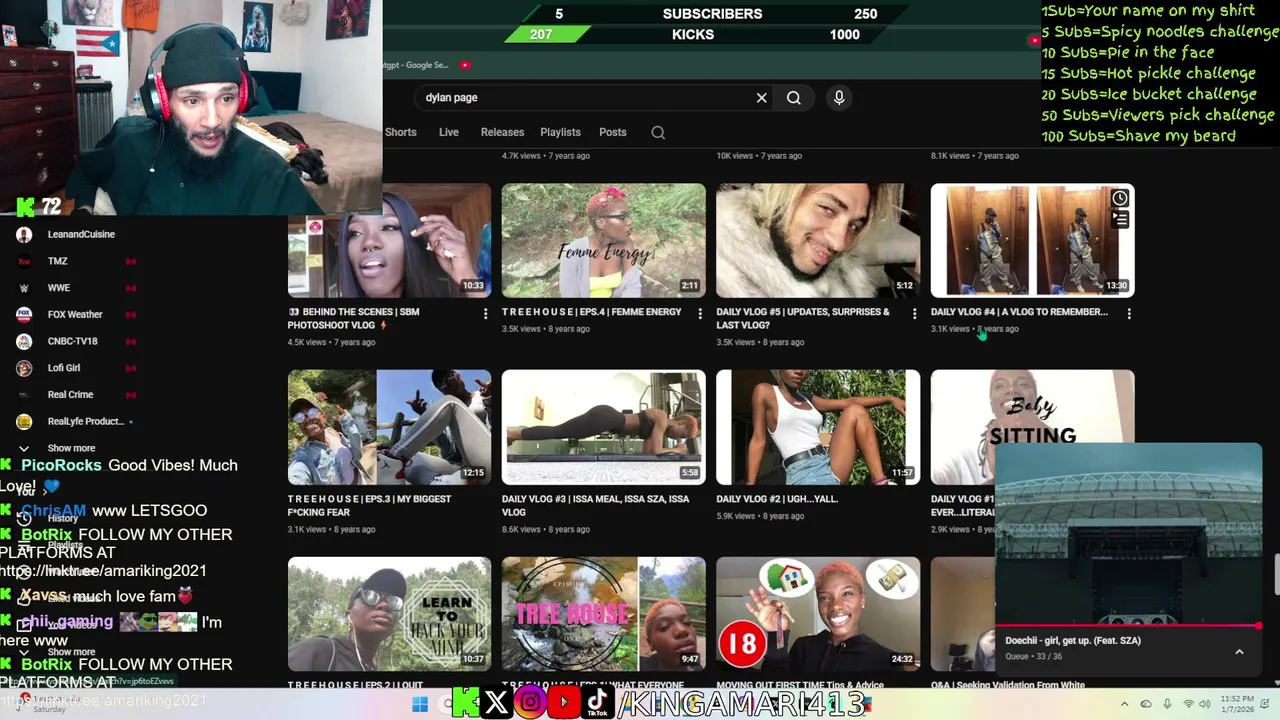The height and width of the screenshot is (720, 1280).
Task: Click the YouTube favicon browser tab
Action: (x=465, y=65)
